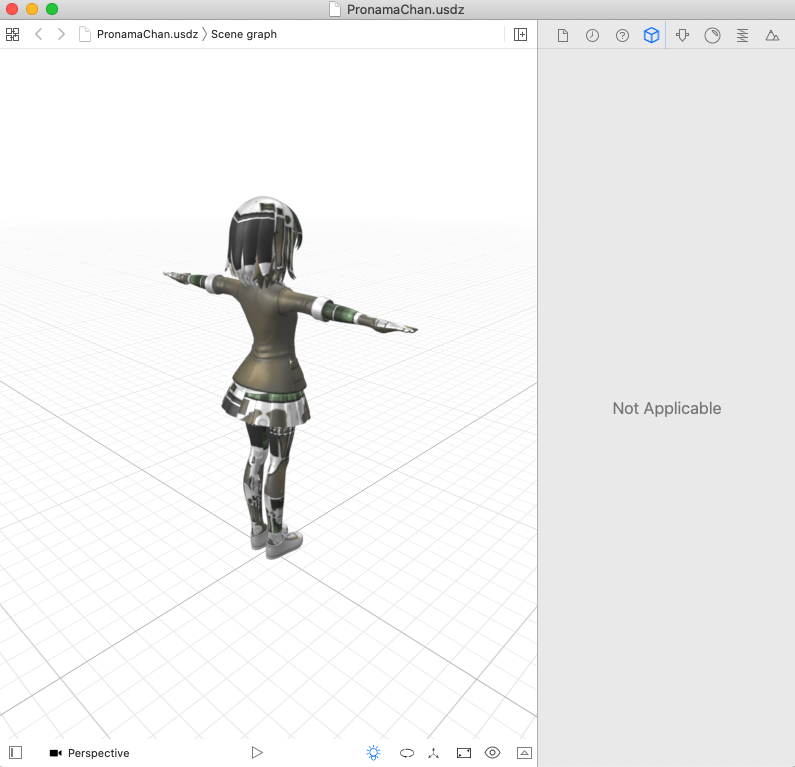Open the eye display options
Screen dimensions: 795x767
(x=492, y=753)
